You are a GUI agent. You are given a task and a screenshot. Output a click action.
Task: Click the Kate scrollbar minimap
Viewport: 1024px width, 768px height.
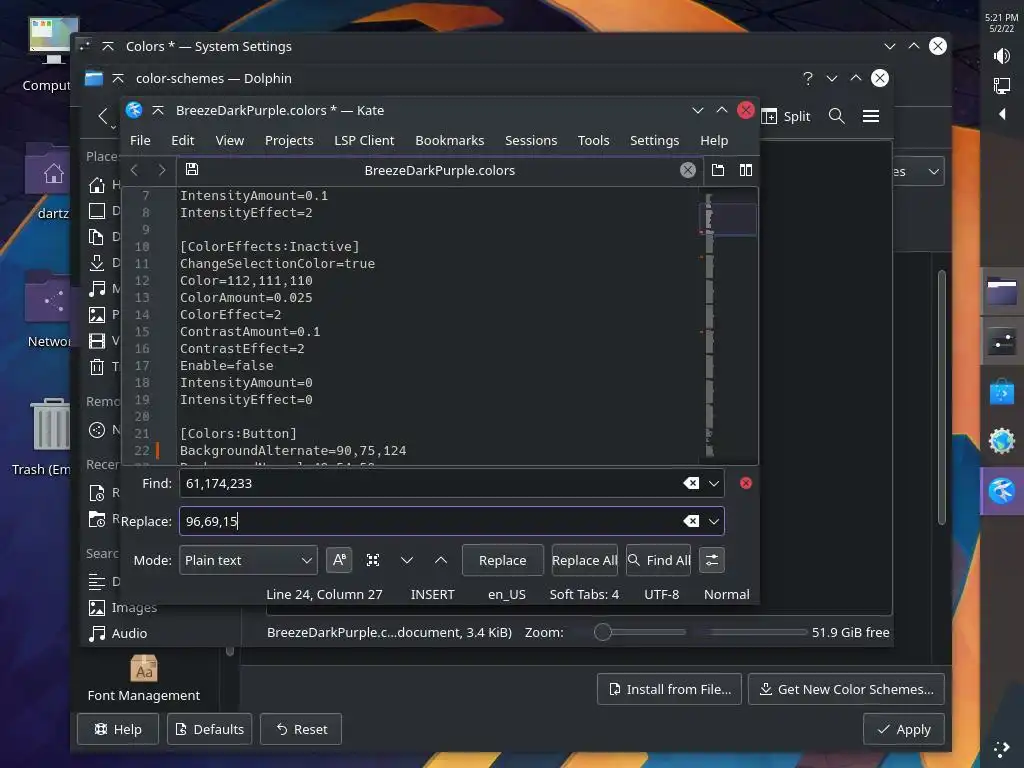(728, 325)
